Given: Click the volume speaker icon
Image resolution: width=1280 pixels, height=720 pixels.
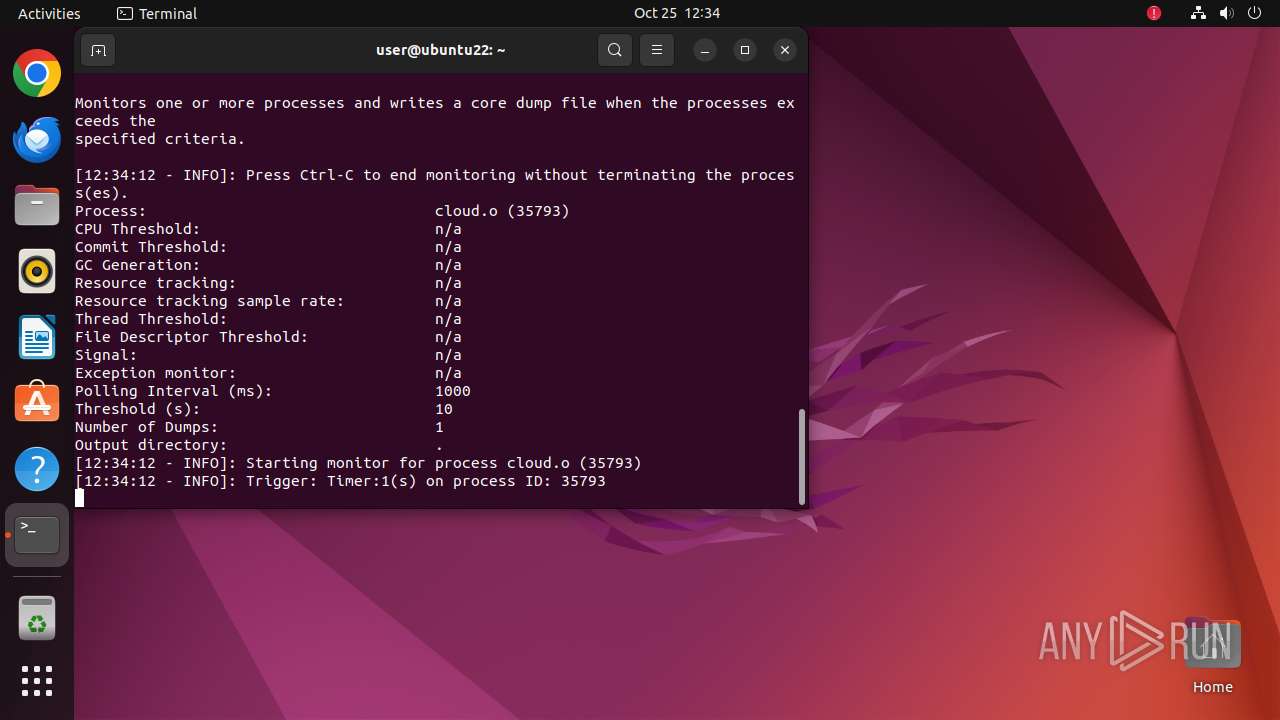Looking at the screenshot, I should tap(1226, 13).
